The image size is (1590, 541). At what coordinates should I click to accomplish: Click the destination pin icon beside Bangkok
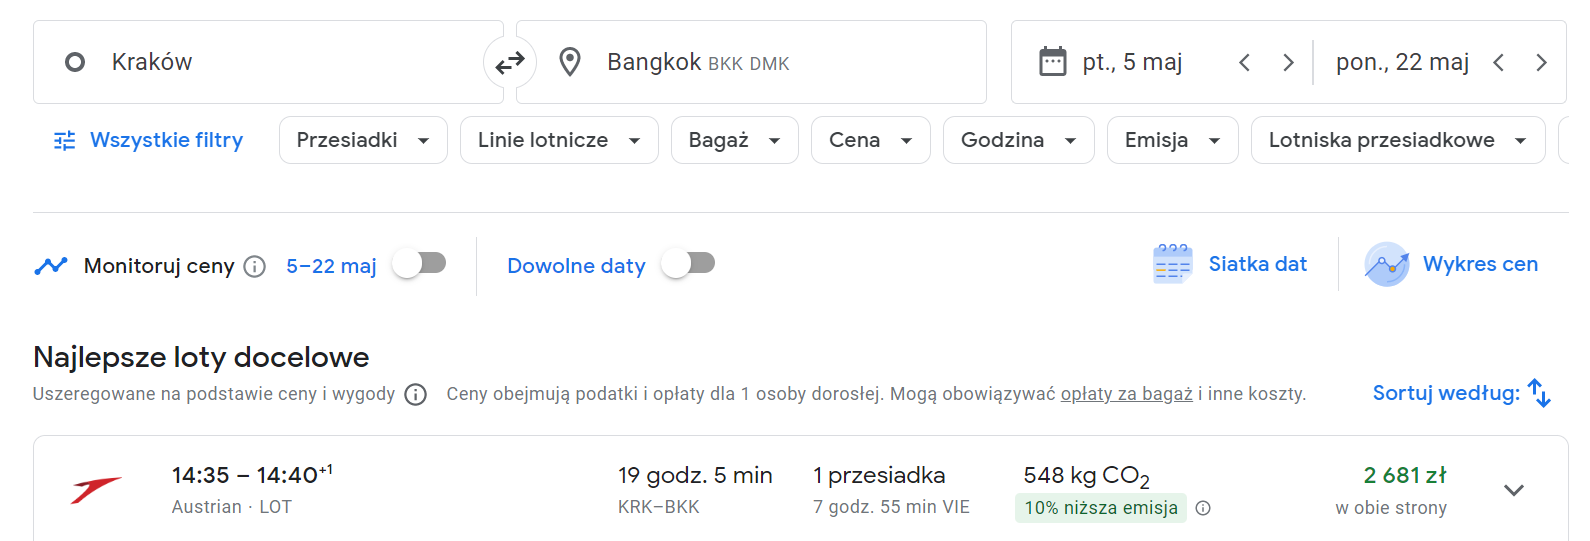pos(570,62)
